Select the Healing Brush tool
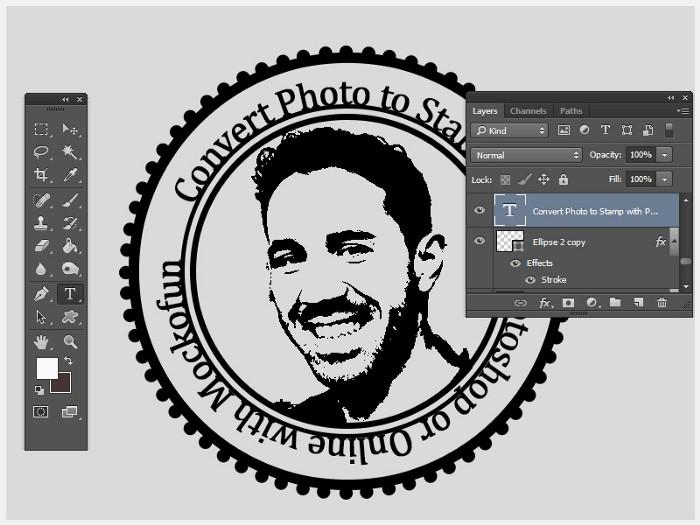This screenshot has height=525, width=700. pyautogui.click(x=41, y=200)
